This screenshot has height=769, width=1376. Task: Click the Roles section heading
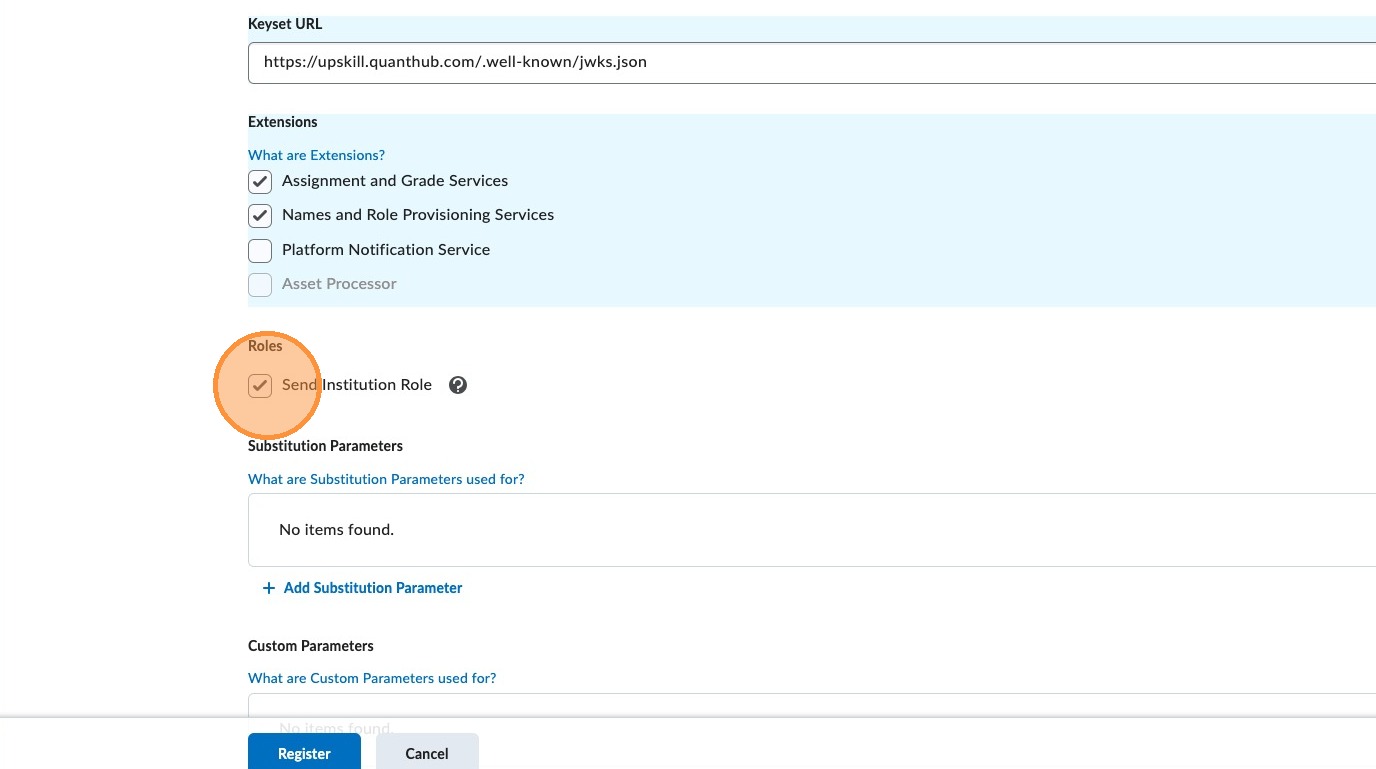coord(265,346)
